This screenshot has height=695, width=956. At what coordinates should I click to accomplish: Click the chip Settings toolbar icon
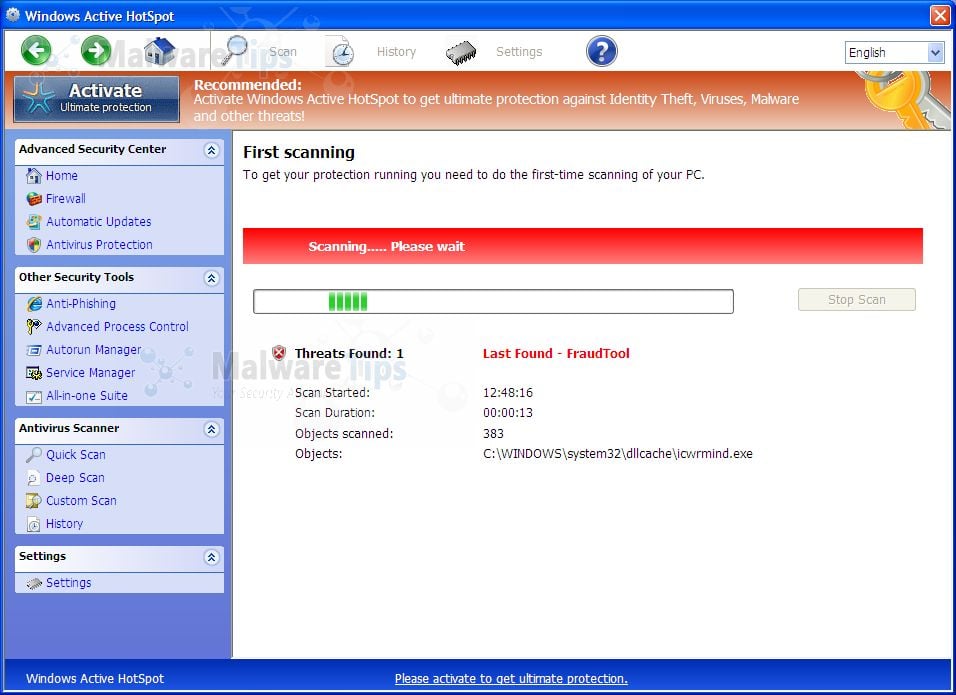[x=461, y=53]
